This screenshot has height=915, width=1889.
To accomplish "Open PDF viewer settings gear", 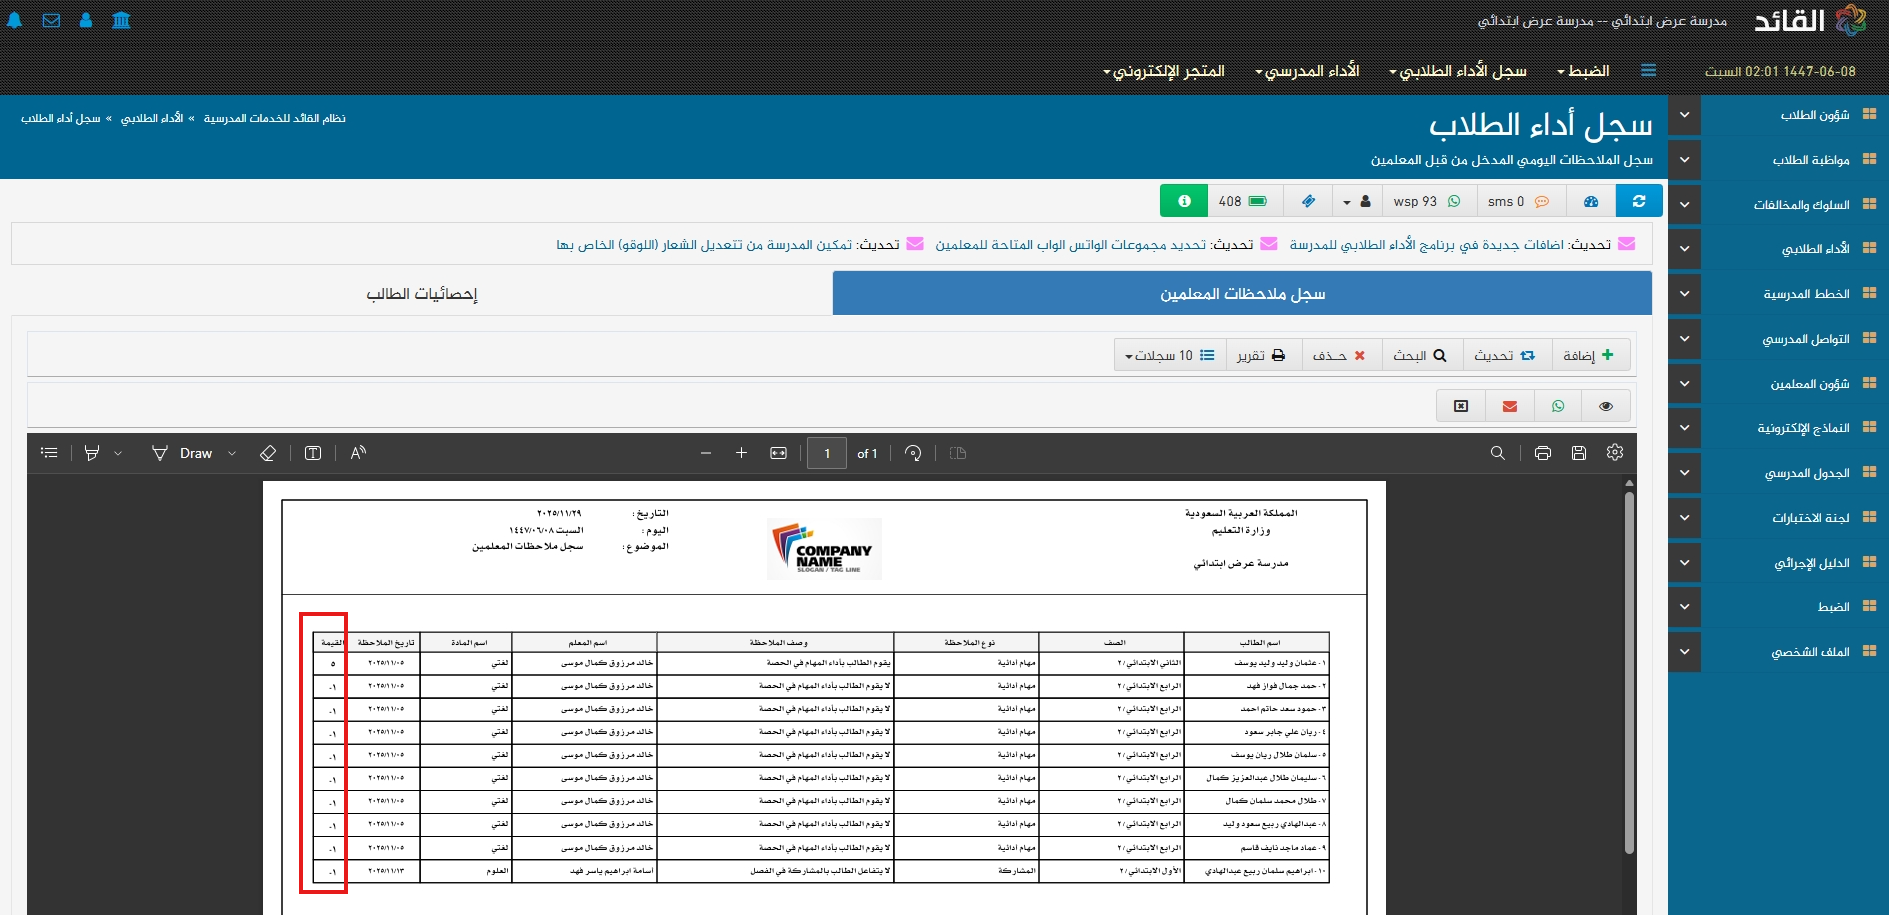I will [1615, 453].
